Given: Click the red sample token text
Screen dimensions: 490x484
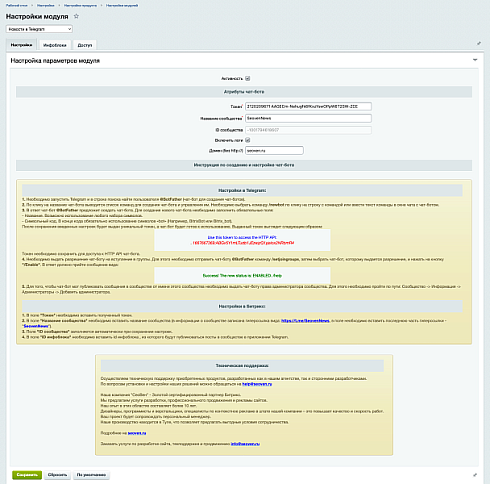Looking at the screenshot, I should (243, 243).
